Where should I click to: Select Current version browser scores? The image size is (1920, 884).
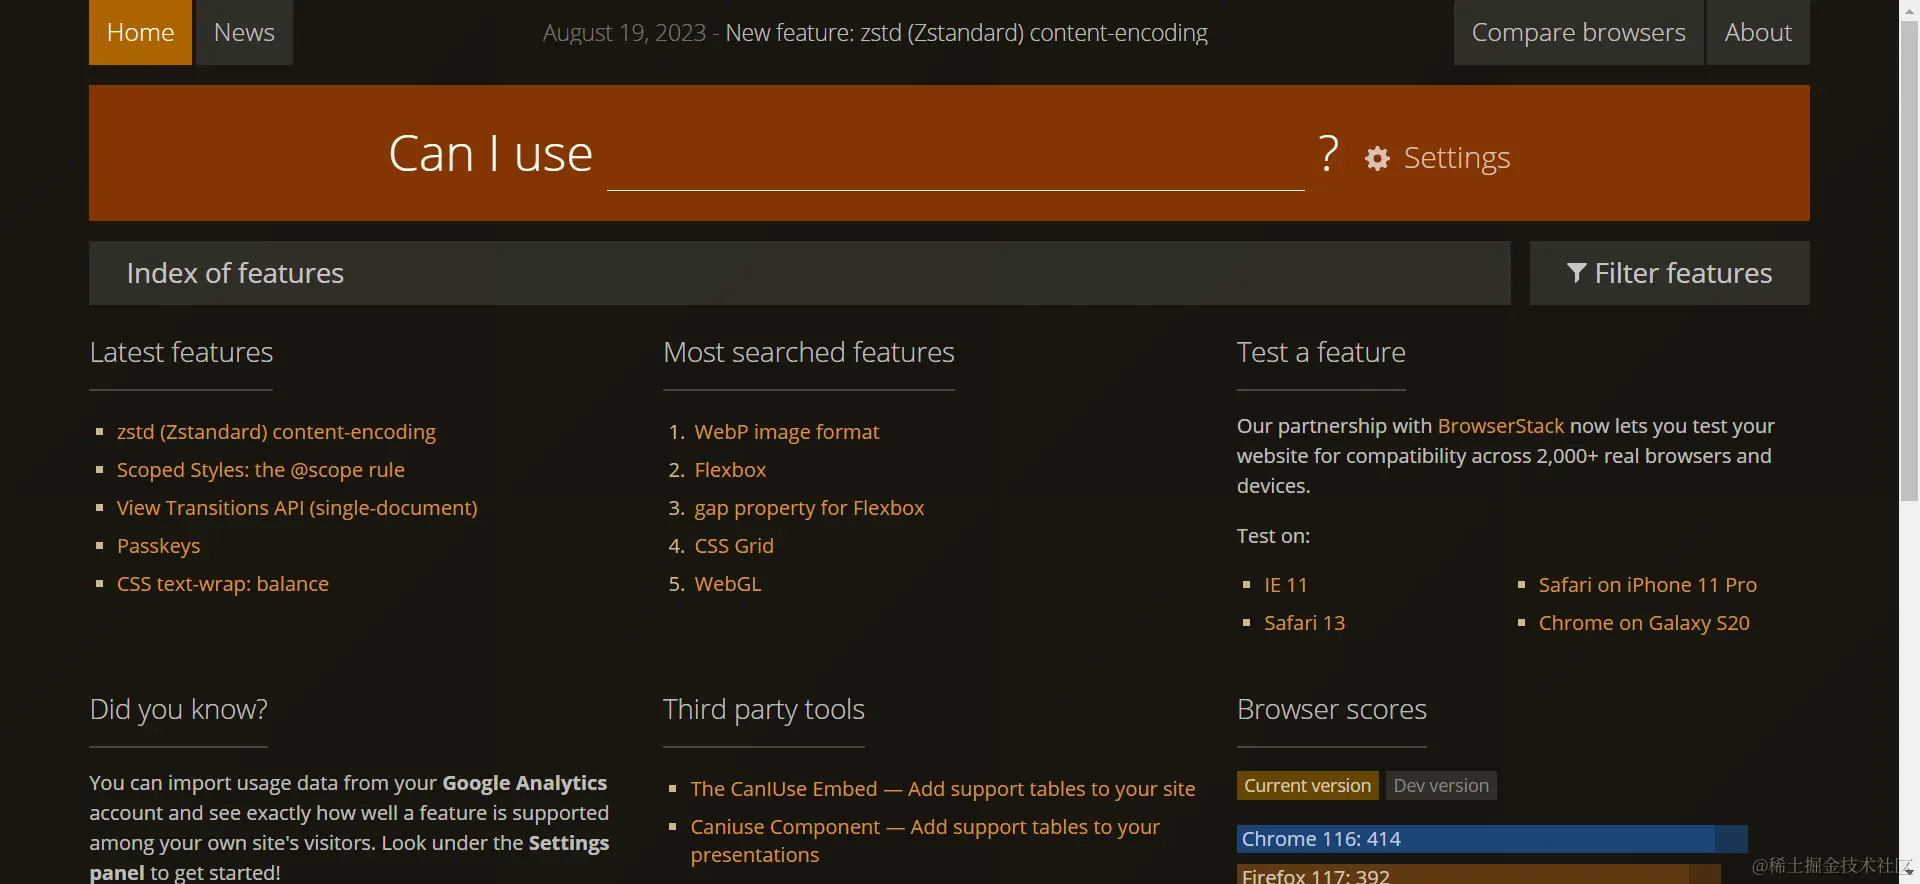pyautogui.click(x=1307, y=786)
